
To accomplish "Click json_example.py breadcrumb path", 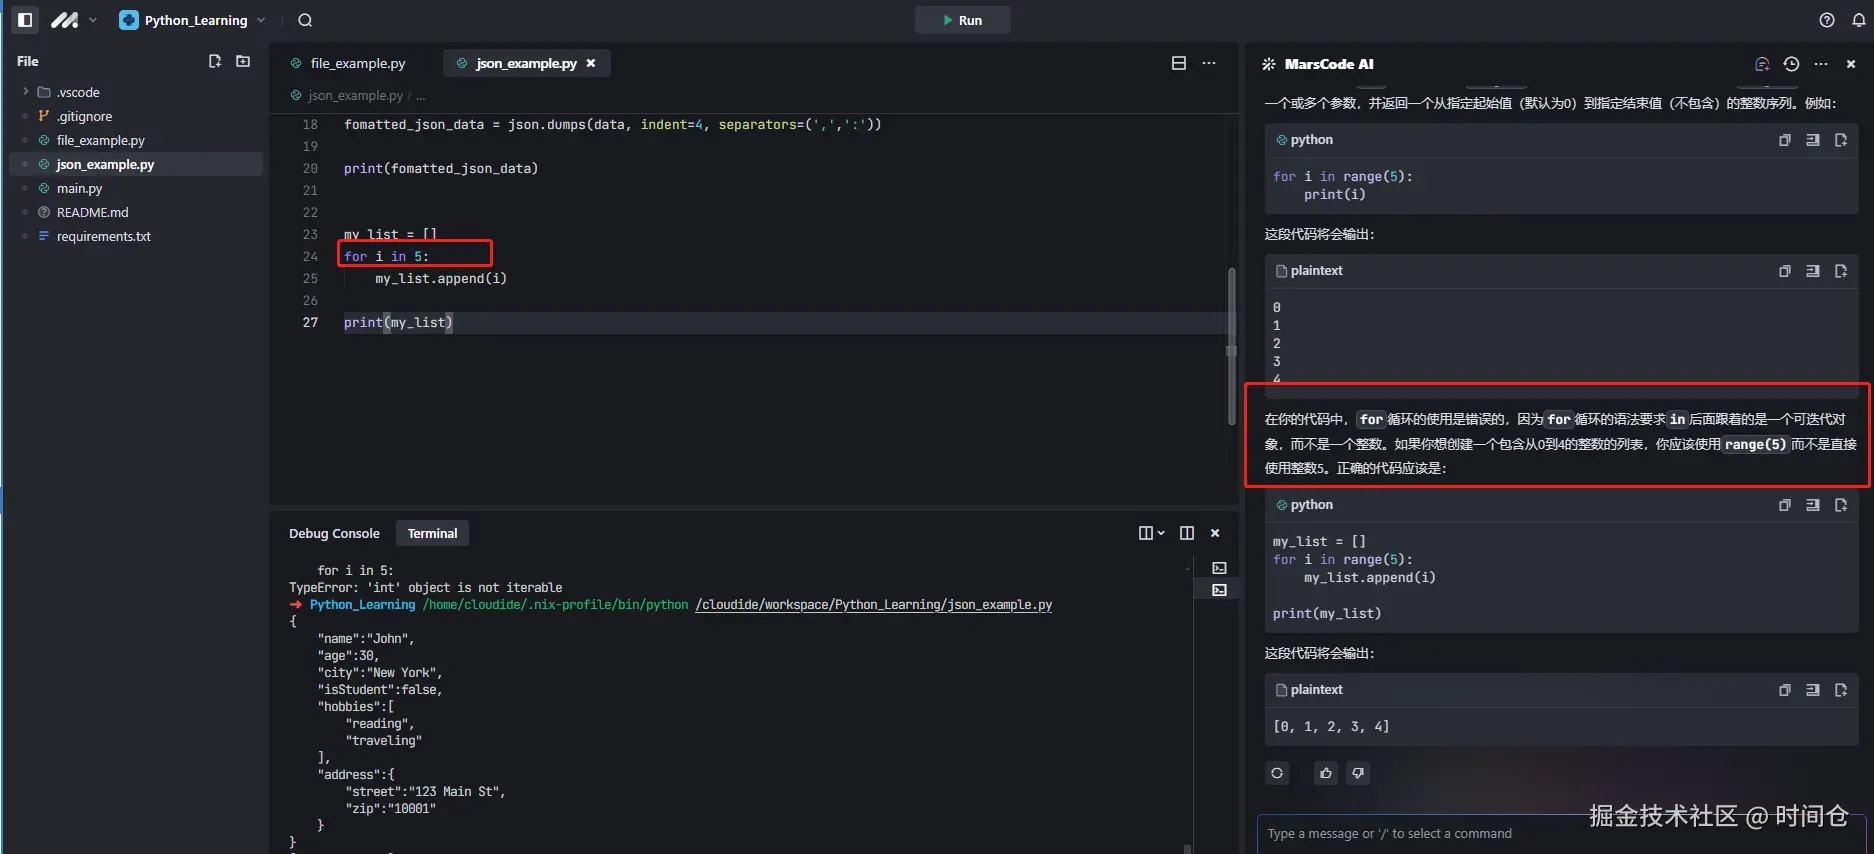I will (x=355, y=96).
